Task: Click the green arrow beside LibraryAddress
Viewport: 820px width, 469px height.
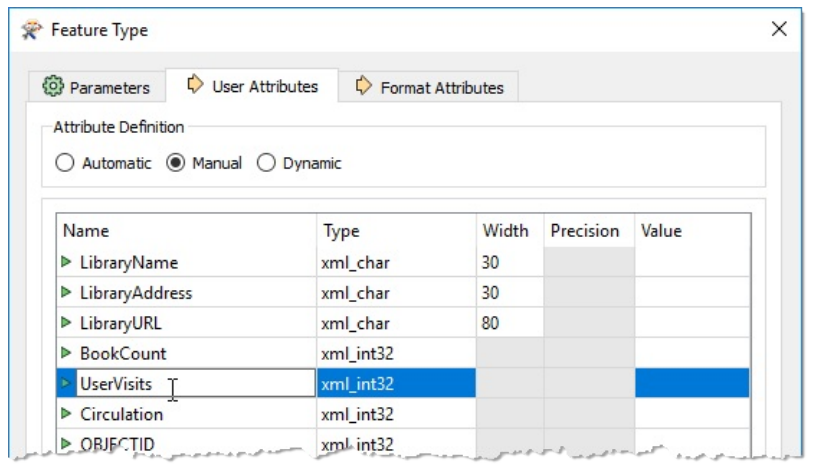Action: 67,293
